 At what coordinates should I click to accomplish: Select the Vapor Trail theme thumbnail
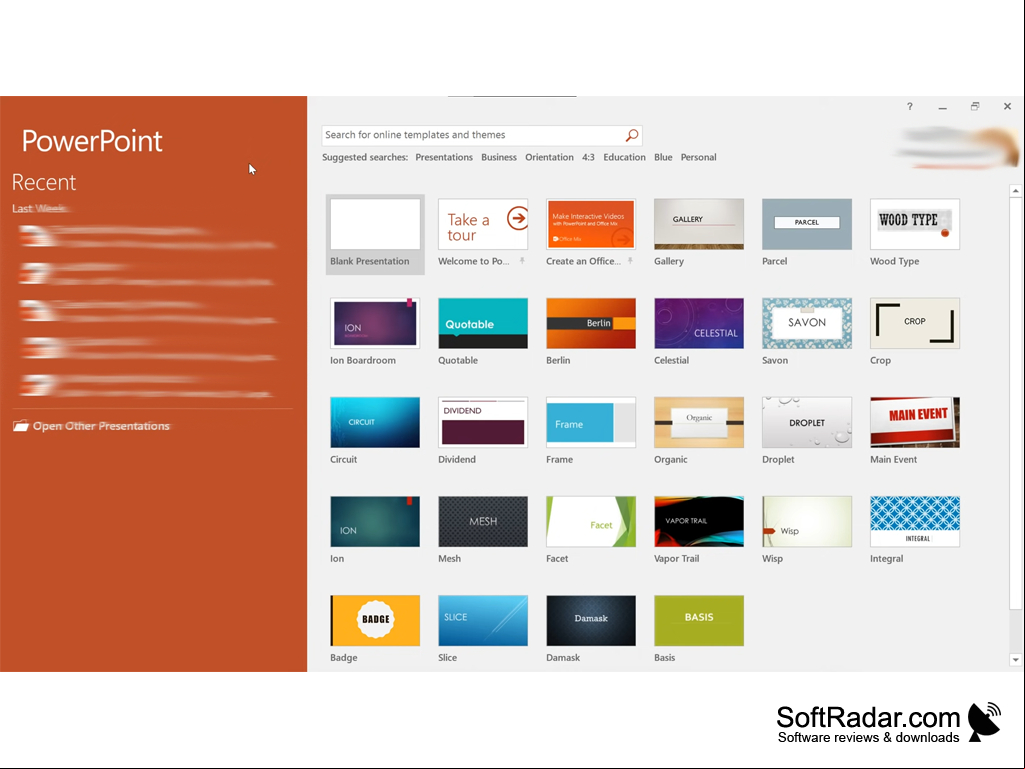click(x=699, y=521)
